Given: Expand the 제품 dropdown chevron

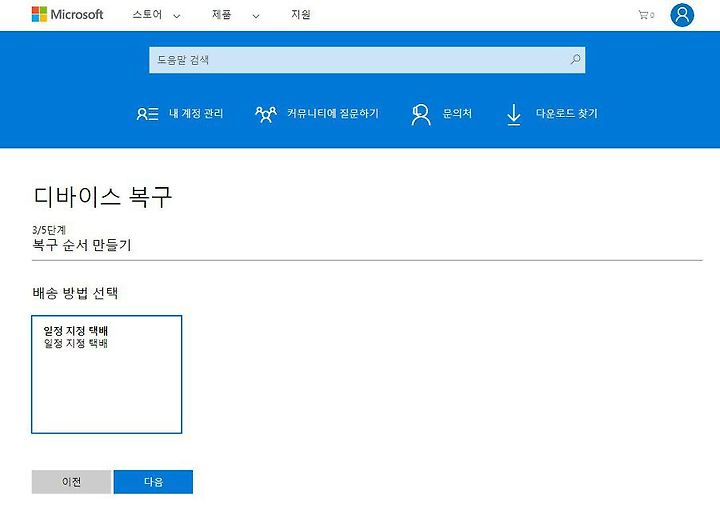Looking at the screenshot, I should click(x=256, y=16).
